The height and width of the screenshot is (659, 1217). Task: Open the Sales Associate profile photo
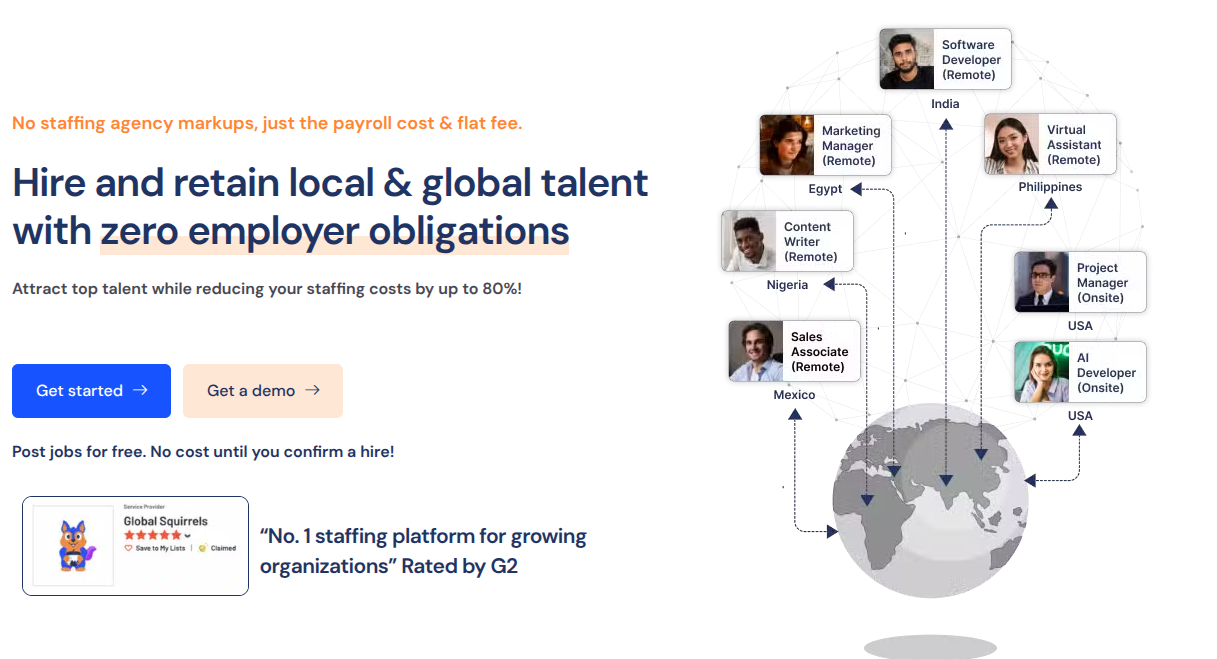pyautogui.click(x=756, y=351)
